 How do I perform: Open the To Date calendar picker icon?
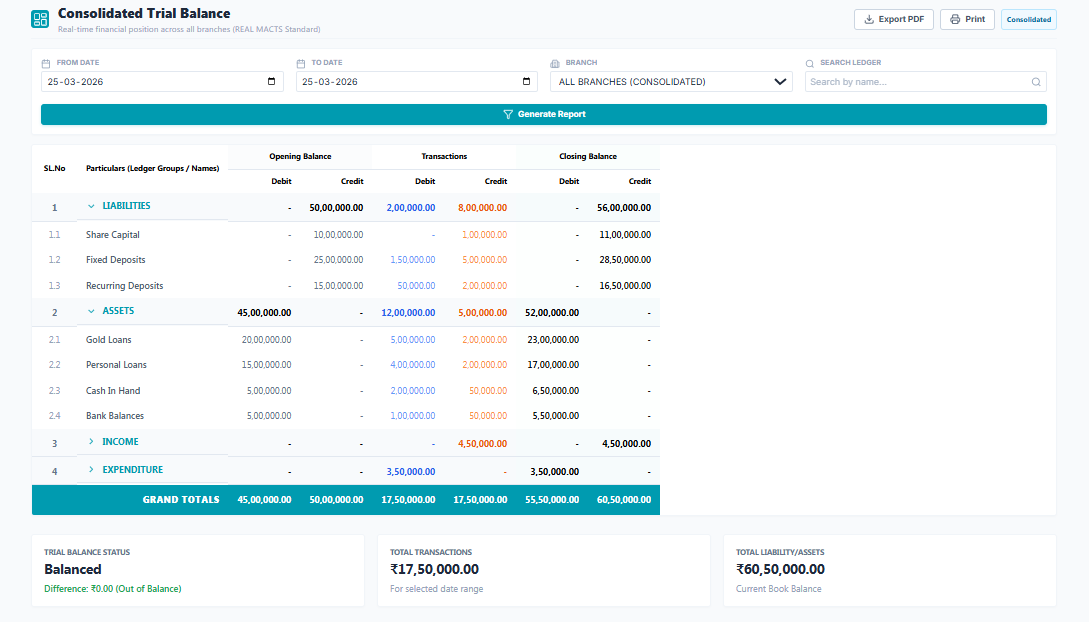pos(527,82)
